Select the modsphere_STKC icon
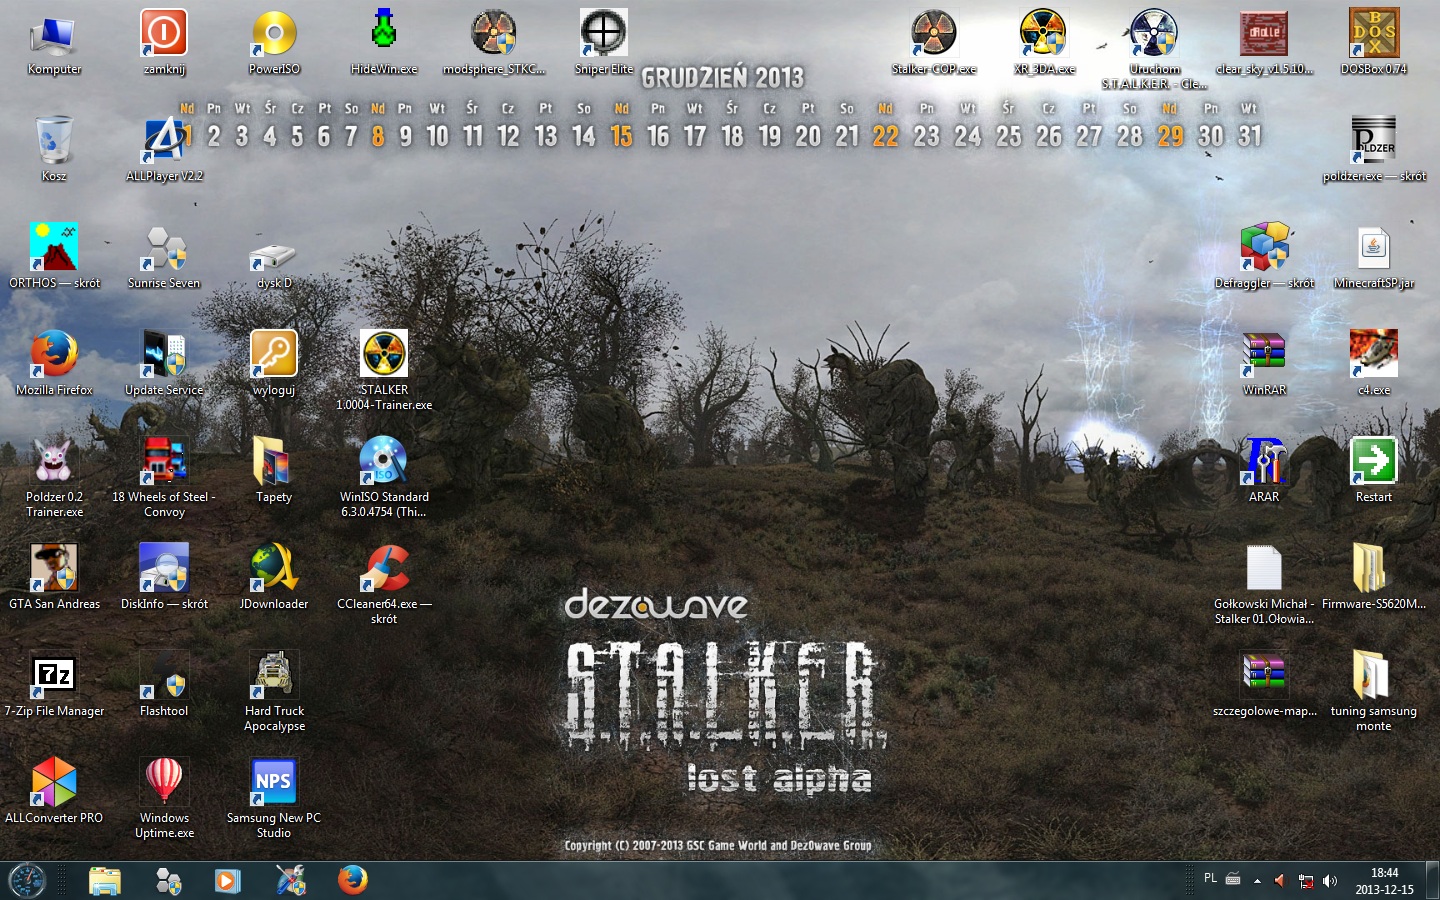 494,43
